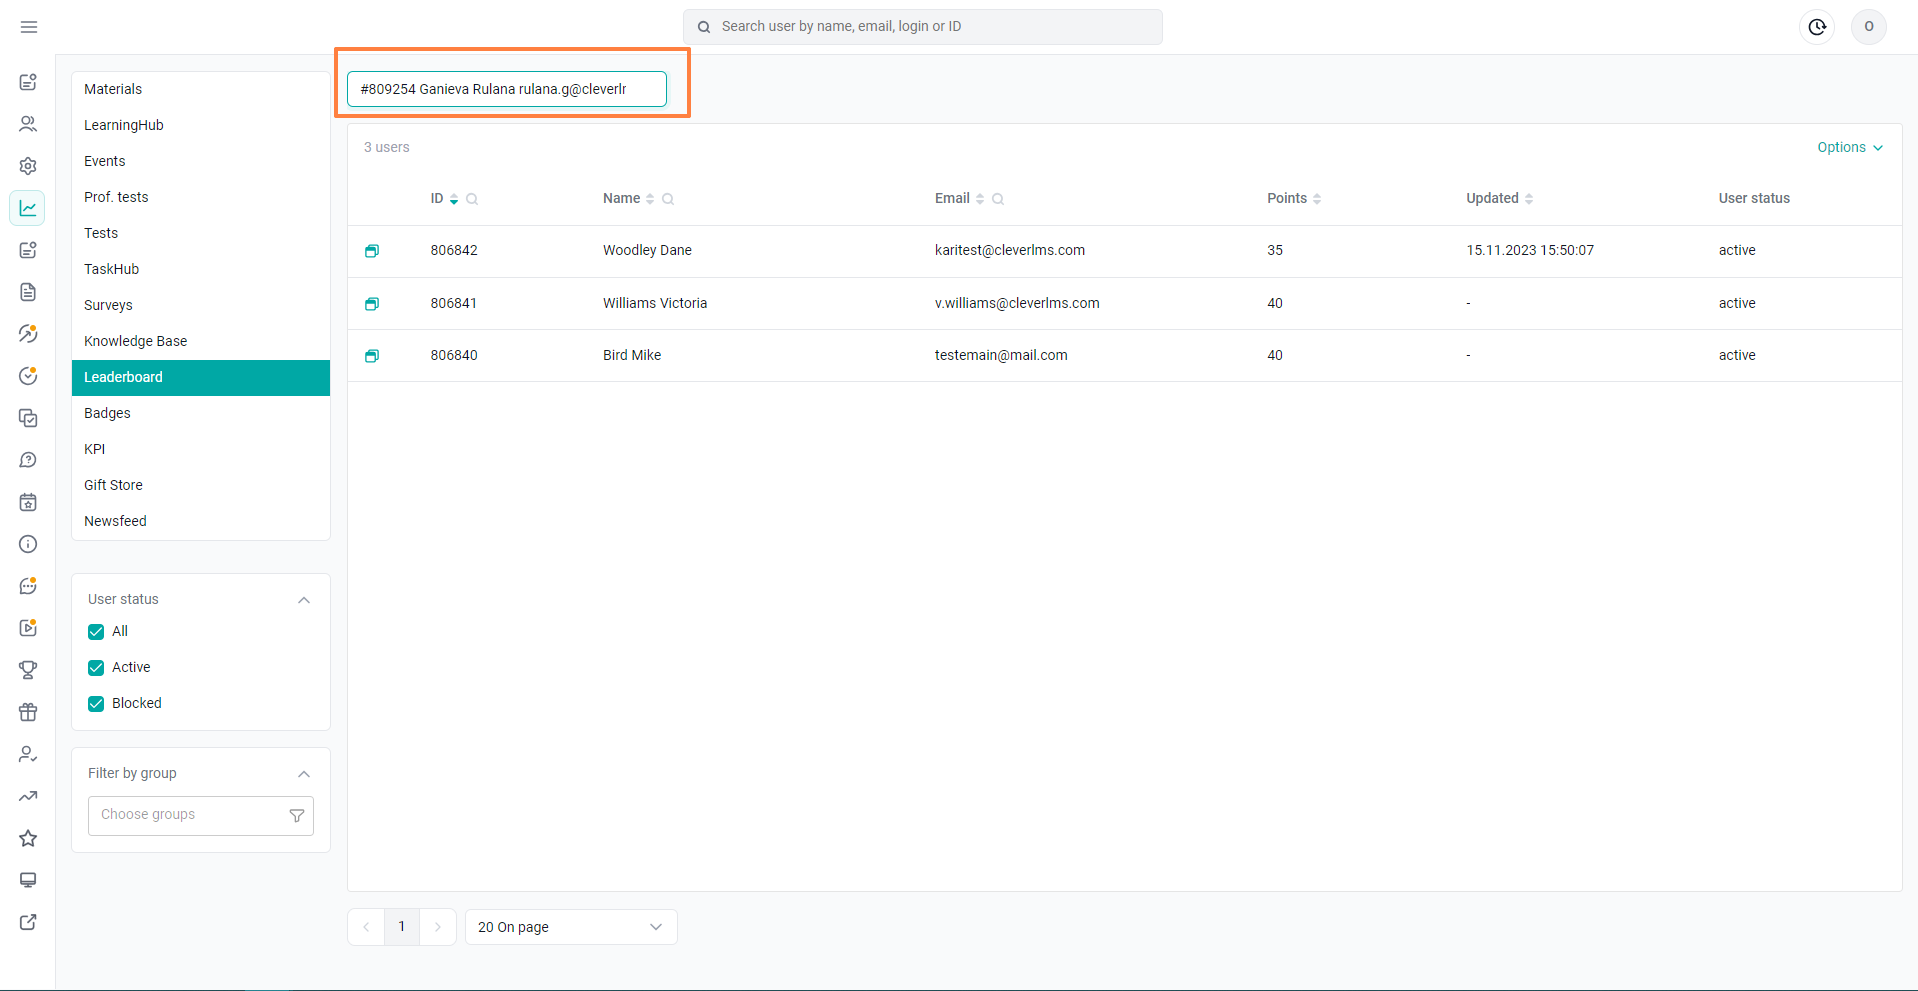Open the Newsfeed menu item
This screenshot has width=1918, height=991.
tap(201, 521)
